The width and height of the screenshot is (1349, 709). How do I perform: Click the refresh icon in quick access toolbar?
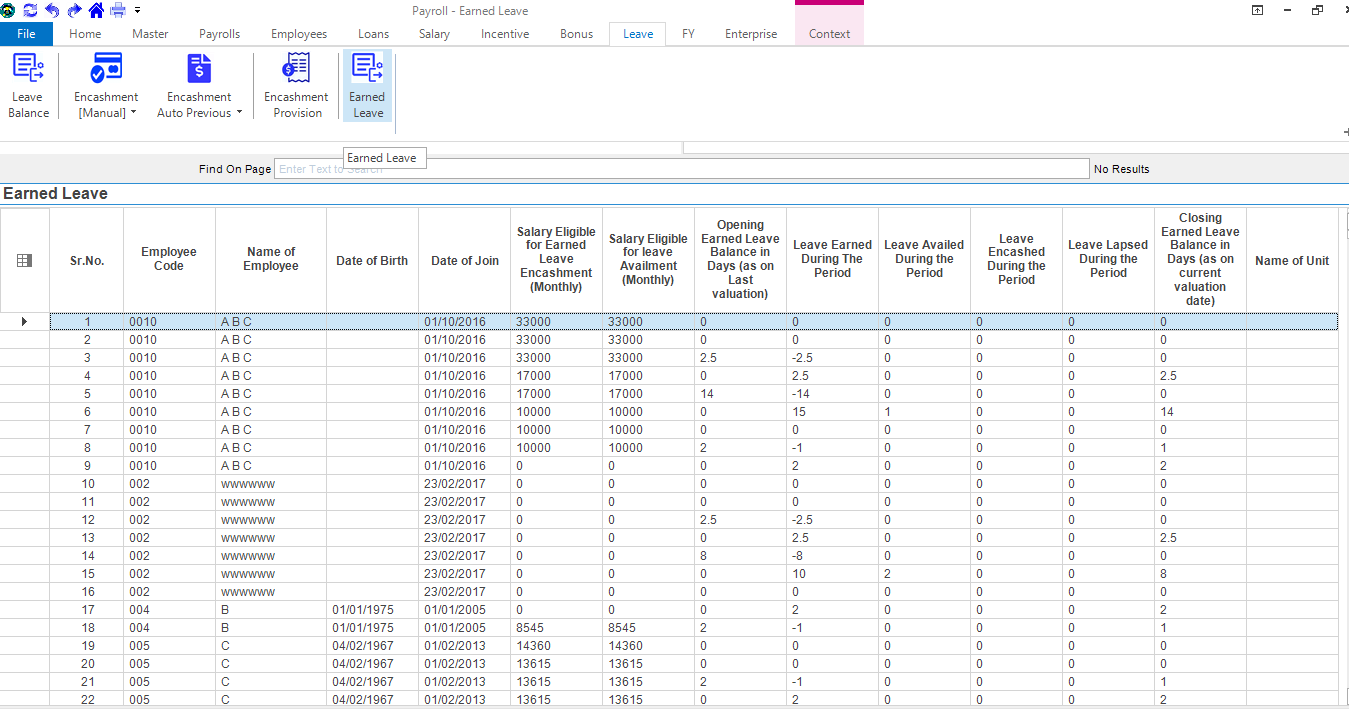click(x=30, y=10)
